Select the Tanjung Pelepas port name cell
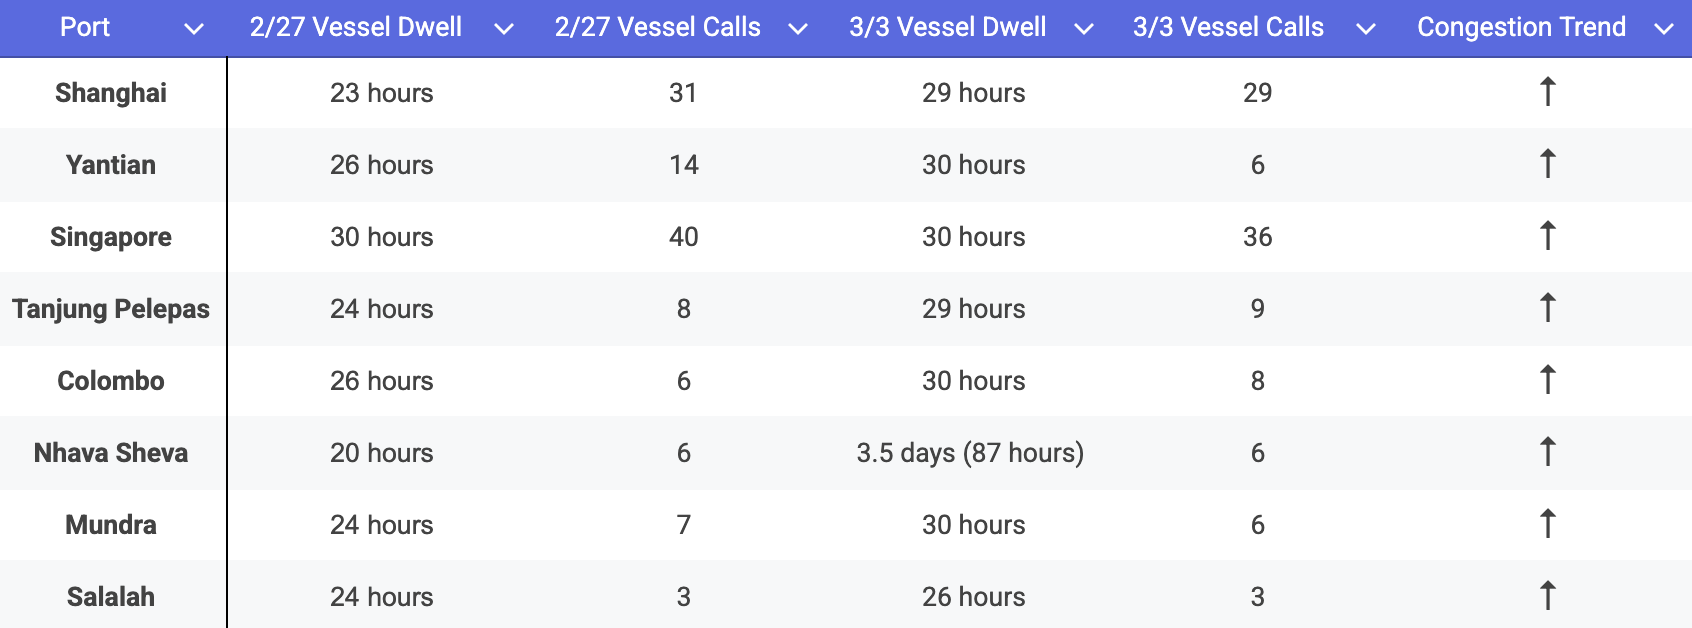This screenshot has height=628, width=1692. coord(111,309)
